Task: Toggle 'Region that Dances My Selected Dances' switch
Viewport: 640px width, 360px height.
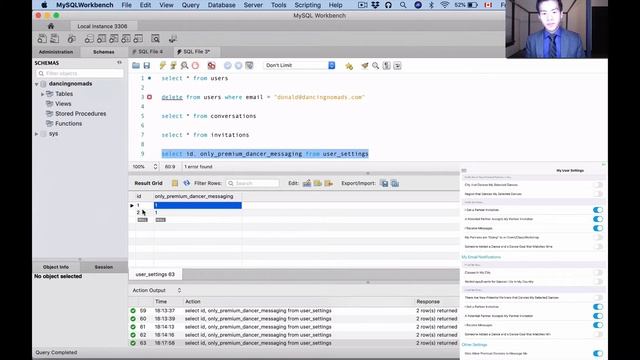Action: 598,194
